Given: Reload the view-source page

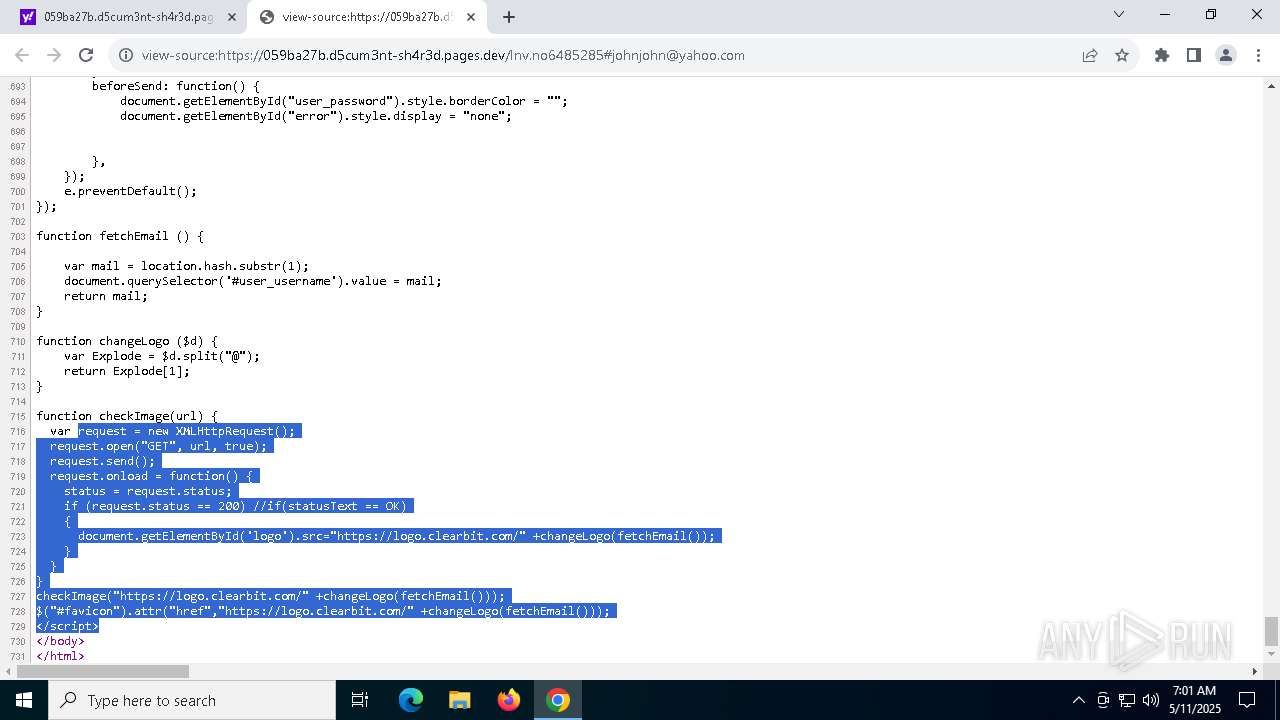Looking at the screenshot, I should [x=86, y=55].
